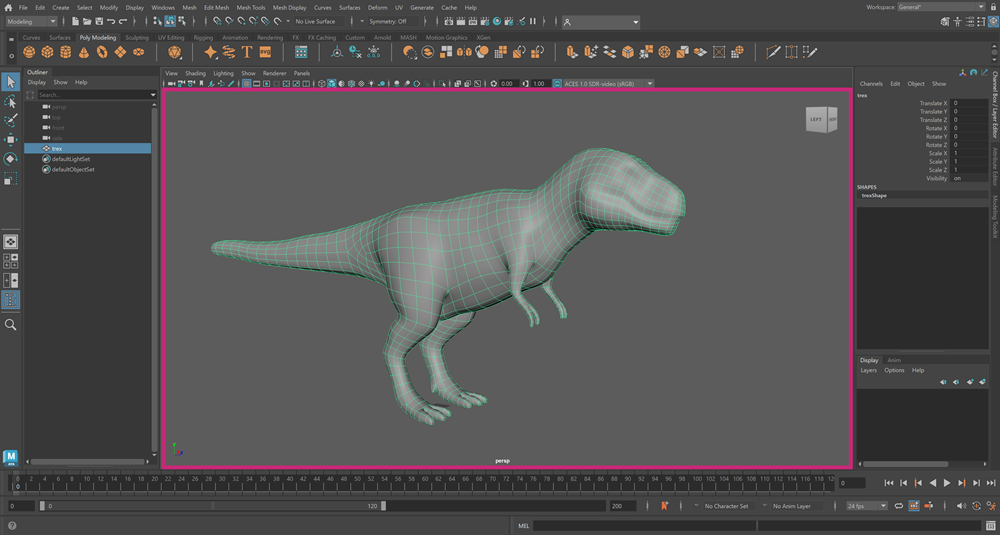Select the polygon Type text tool icon
The width and height of the screenshot is (1000, 535).
[x=247, y=52]
